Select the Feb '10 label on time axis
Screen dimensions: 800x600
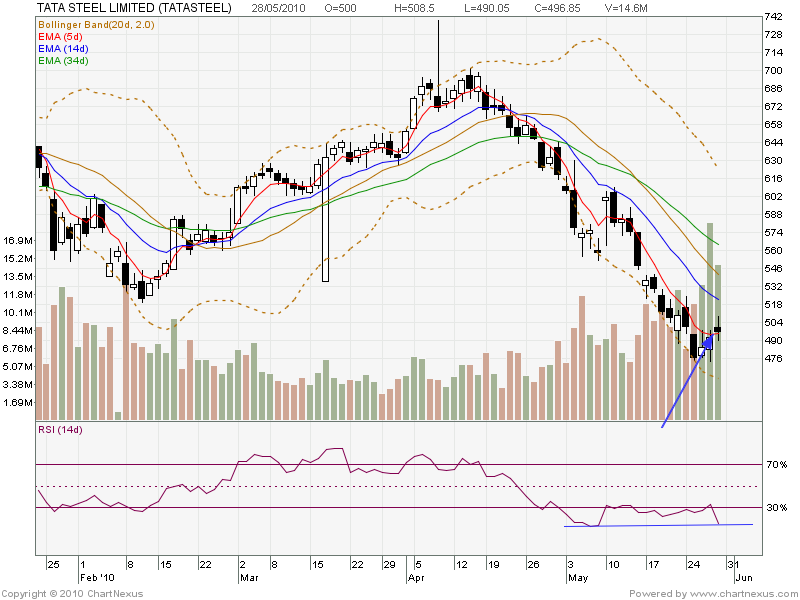pos(98,578)
